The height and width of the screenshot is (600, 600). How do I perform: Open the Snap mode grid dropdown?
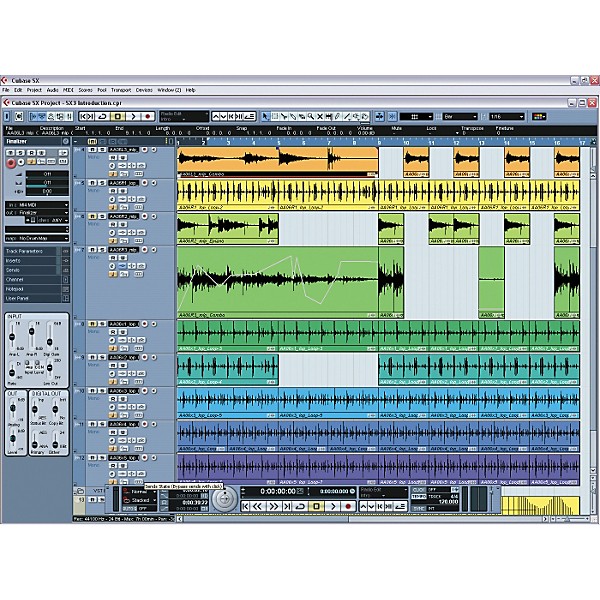click(416, 117)
